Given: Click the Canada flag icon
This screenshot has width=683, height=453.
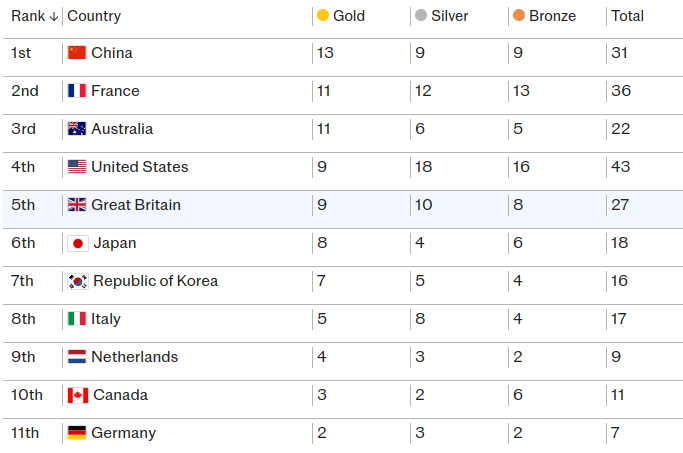Looking at the screenshot, I should click(78, 395).
